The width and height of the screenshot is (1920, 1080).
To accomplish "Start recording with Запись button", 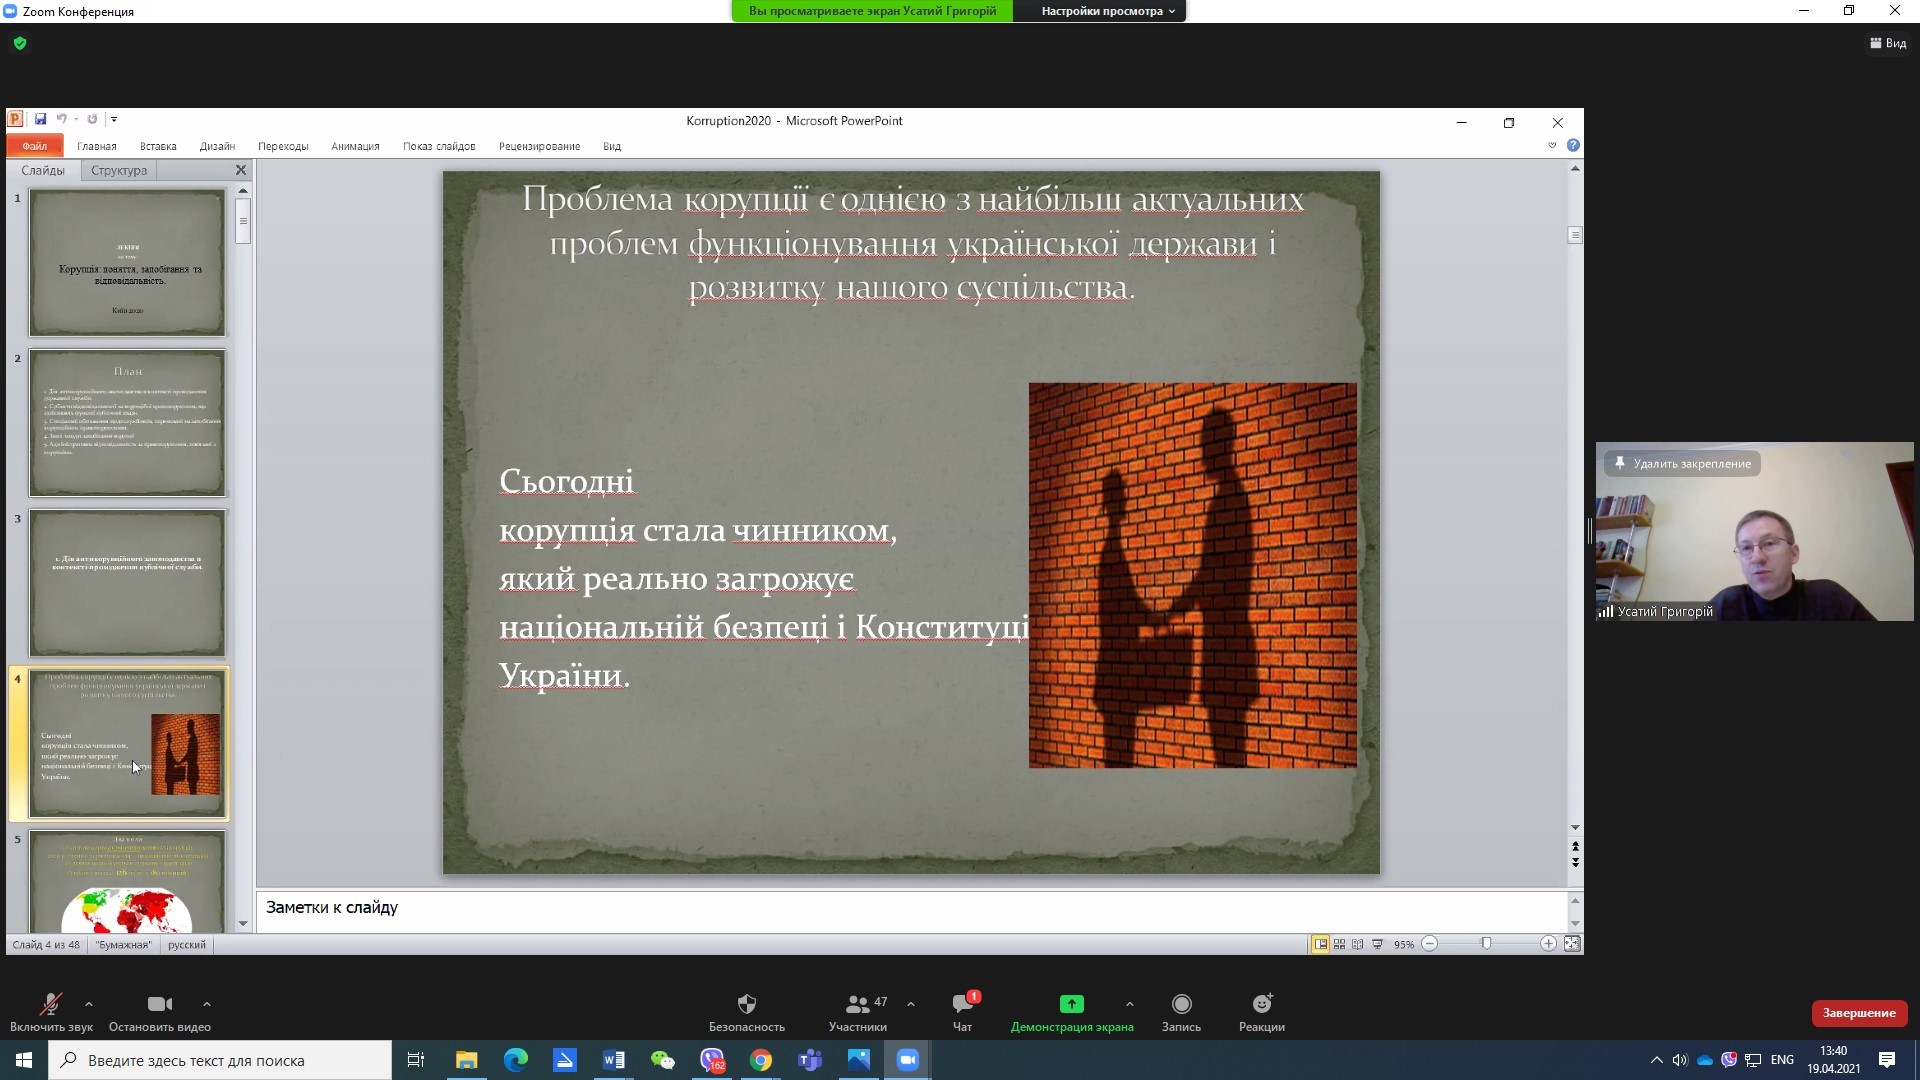I will [1181, 1005].
